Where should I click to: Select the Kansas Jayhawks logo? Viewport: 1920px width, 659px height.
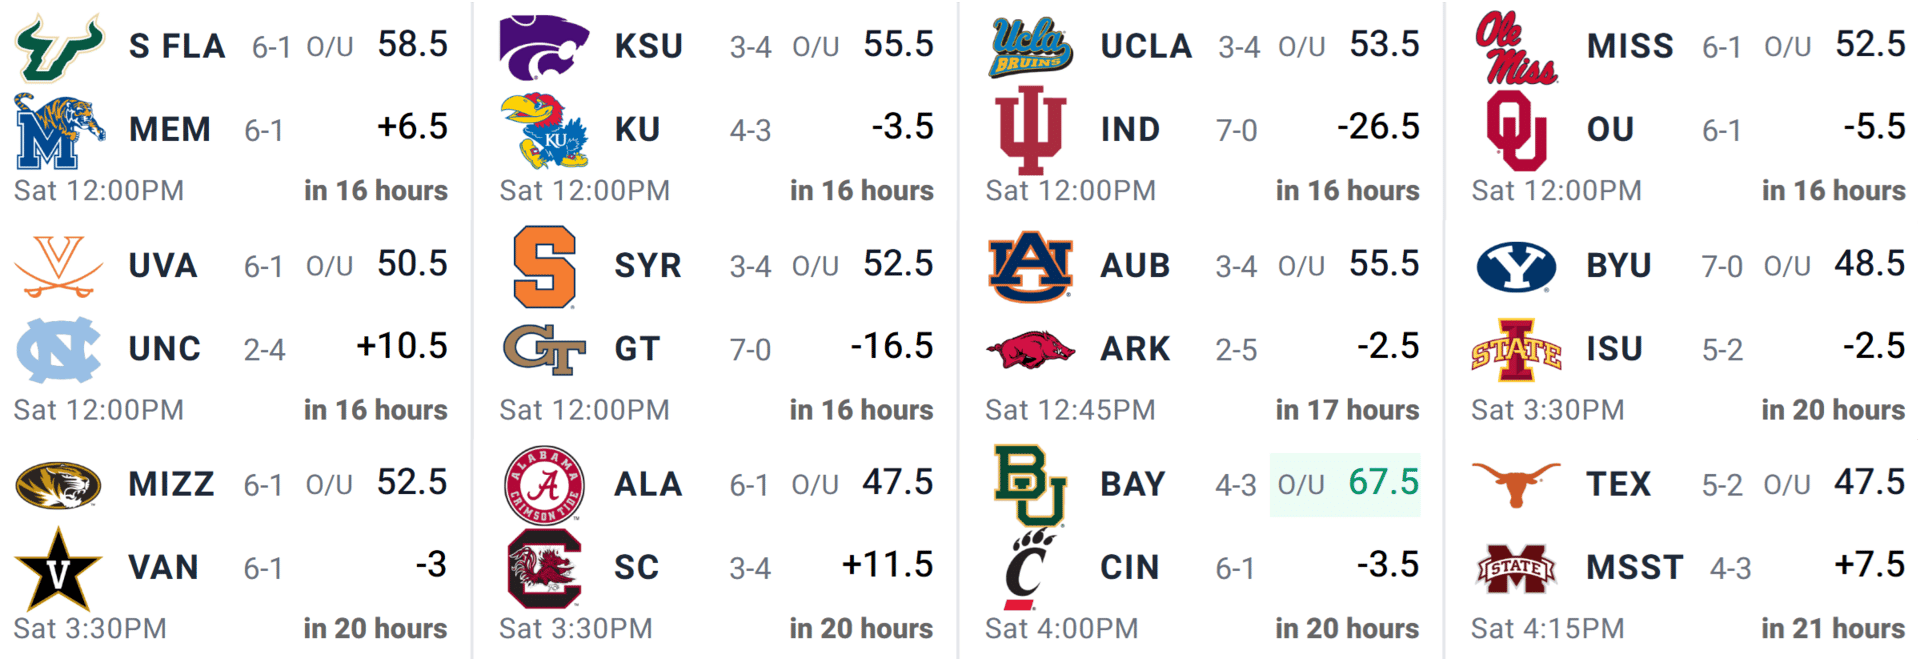[x=544, y=131]
